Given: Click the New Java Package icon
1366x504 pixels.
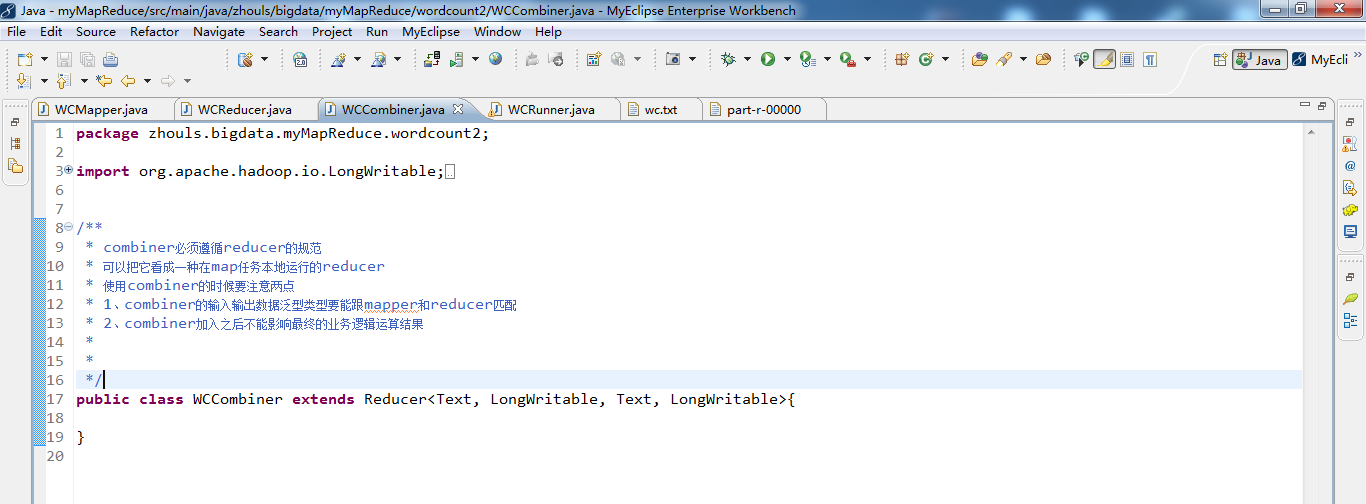Looking at the screenshot, I should (x=902, y=60).
